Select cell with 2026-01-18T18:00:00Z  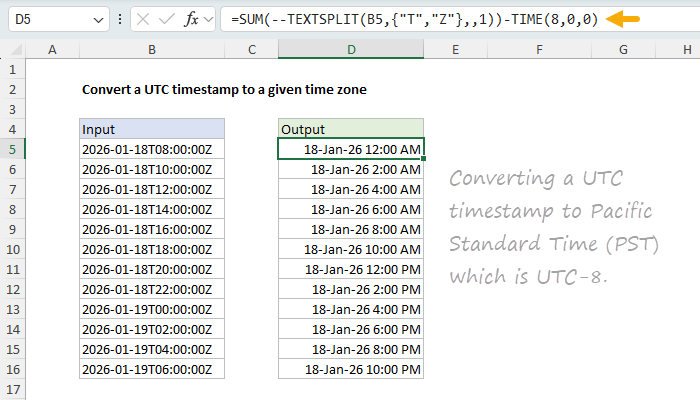tap(152, 249)
